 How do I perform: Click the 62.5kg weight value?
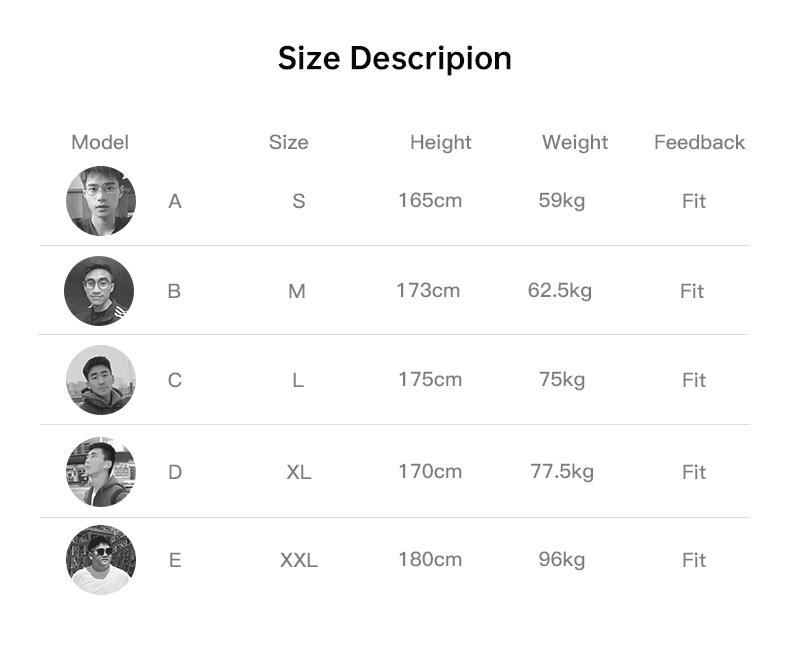tap(560, 290)
